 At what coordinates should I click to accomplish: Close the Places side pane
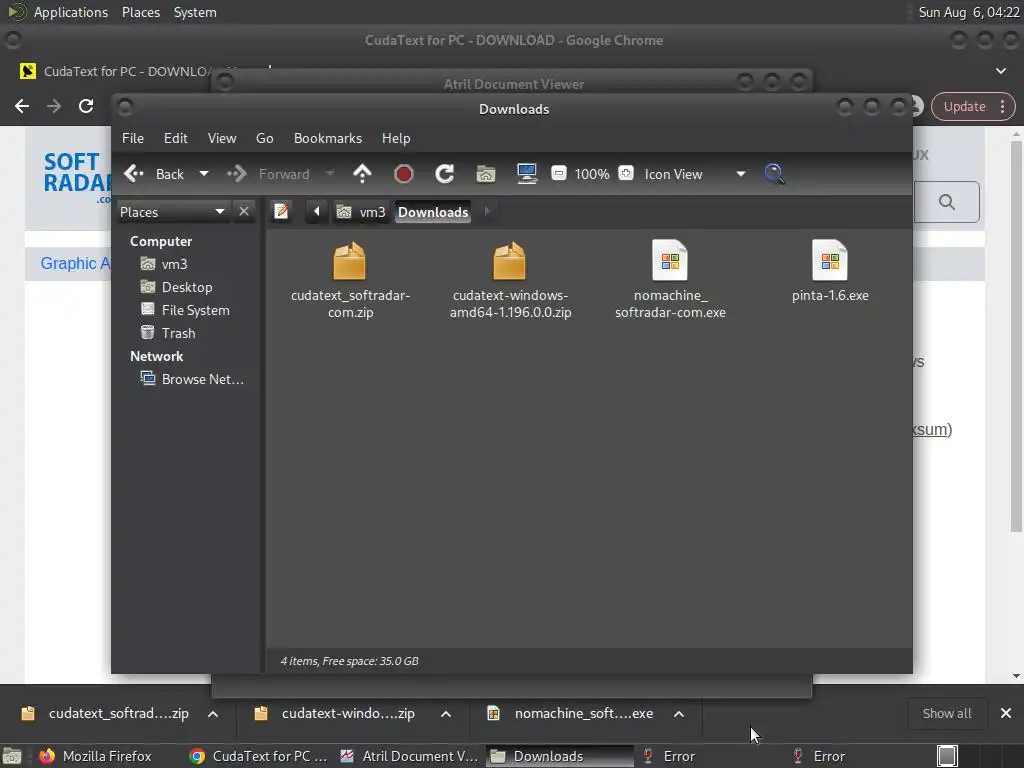tap(244, 212)
